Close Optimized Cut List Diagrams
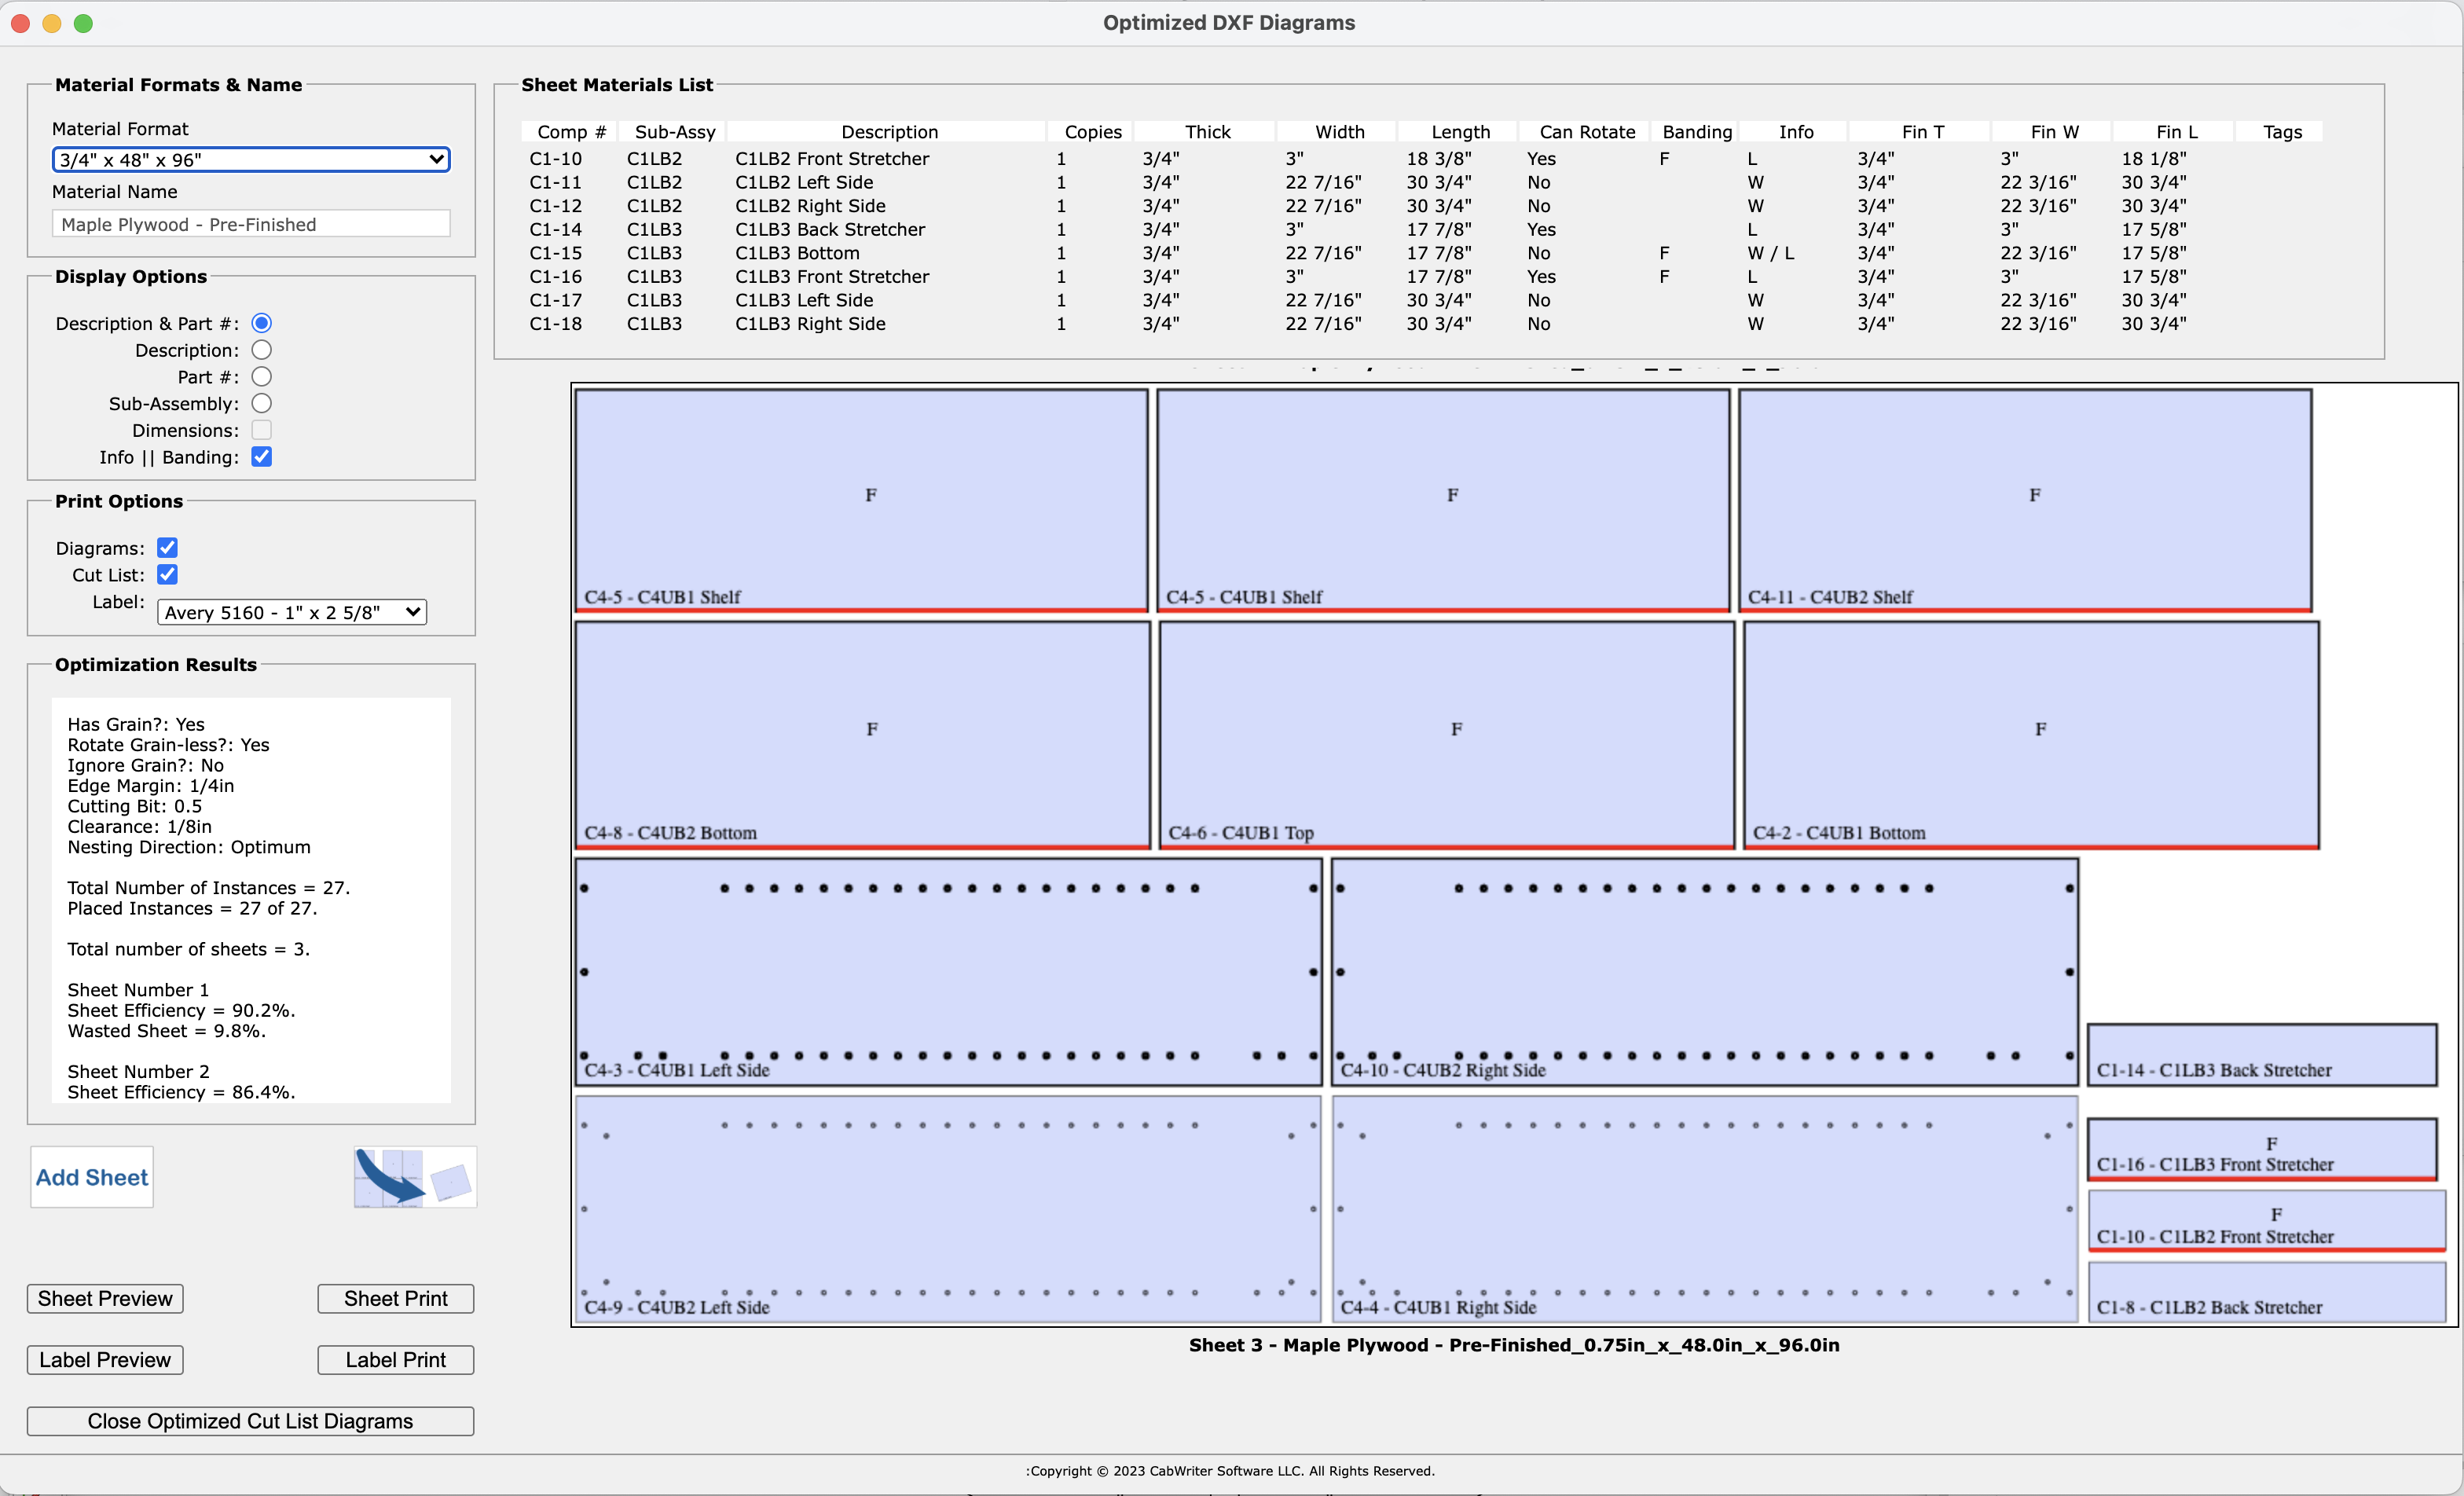2464x1496 pixels. click(x=250, y=1421)
